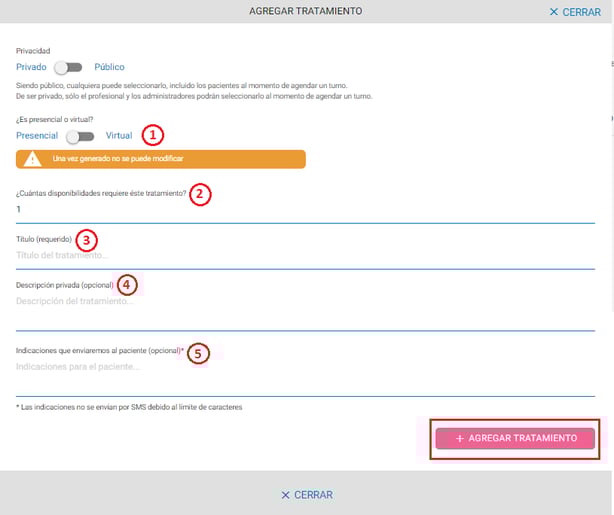
Task: Click the circled number 5 marker
Action: point(198,353)
